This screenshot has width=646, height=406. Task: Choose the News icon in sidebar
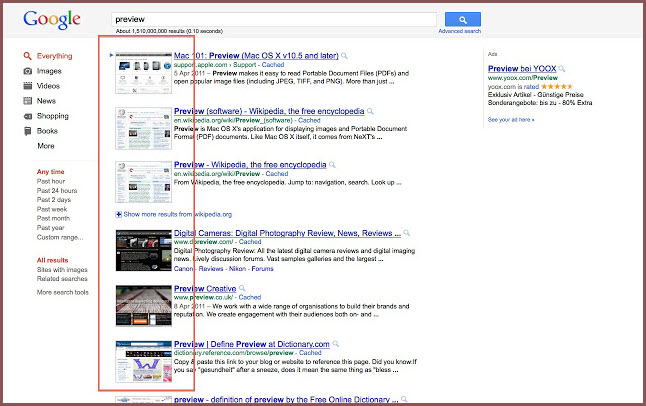[27, 101]
